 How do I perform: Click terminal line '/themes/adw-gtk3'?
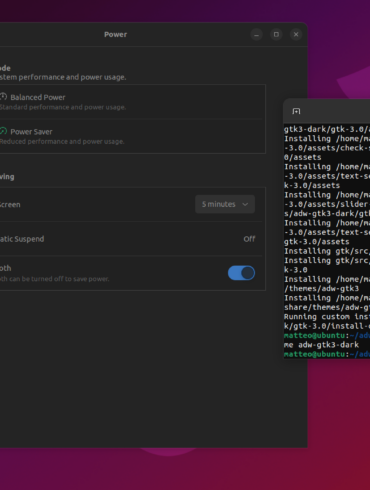coord(321,289)
